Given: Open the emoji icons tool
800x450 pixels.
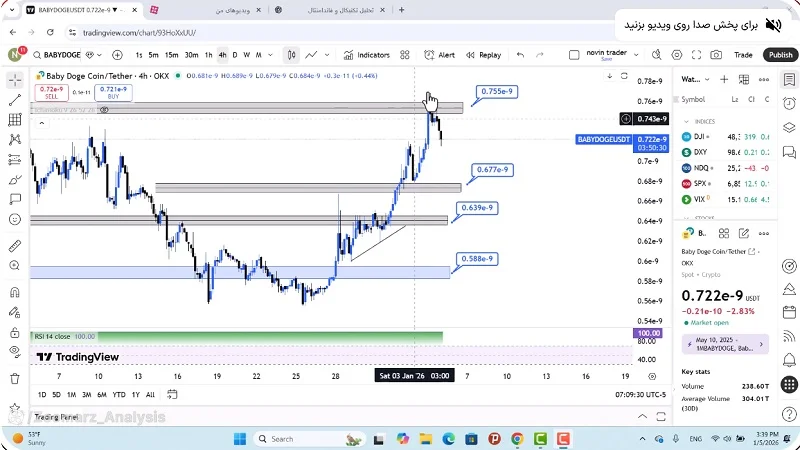Looking at the screenshot, I should [x=14, y=220].
